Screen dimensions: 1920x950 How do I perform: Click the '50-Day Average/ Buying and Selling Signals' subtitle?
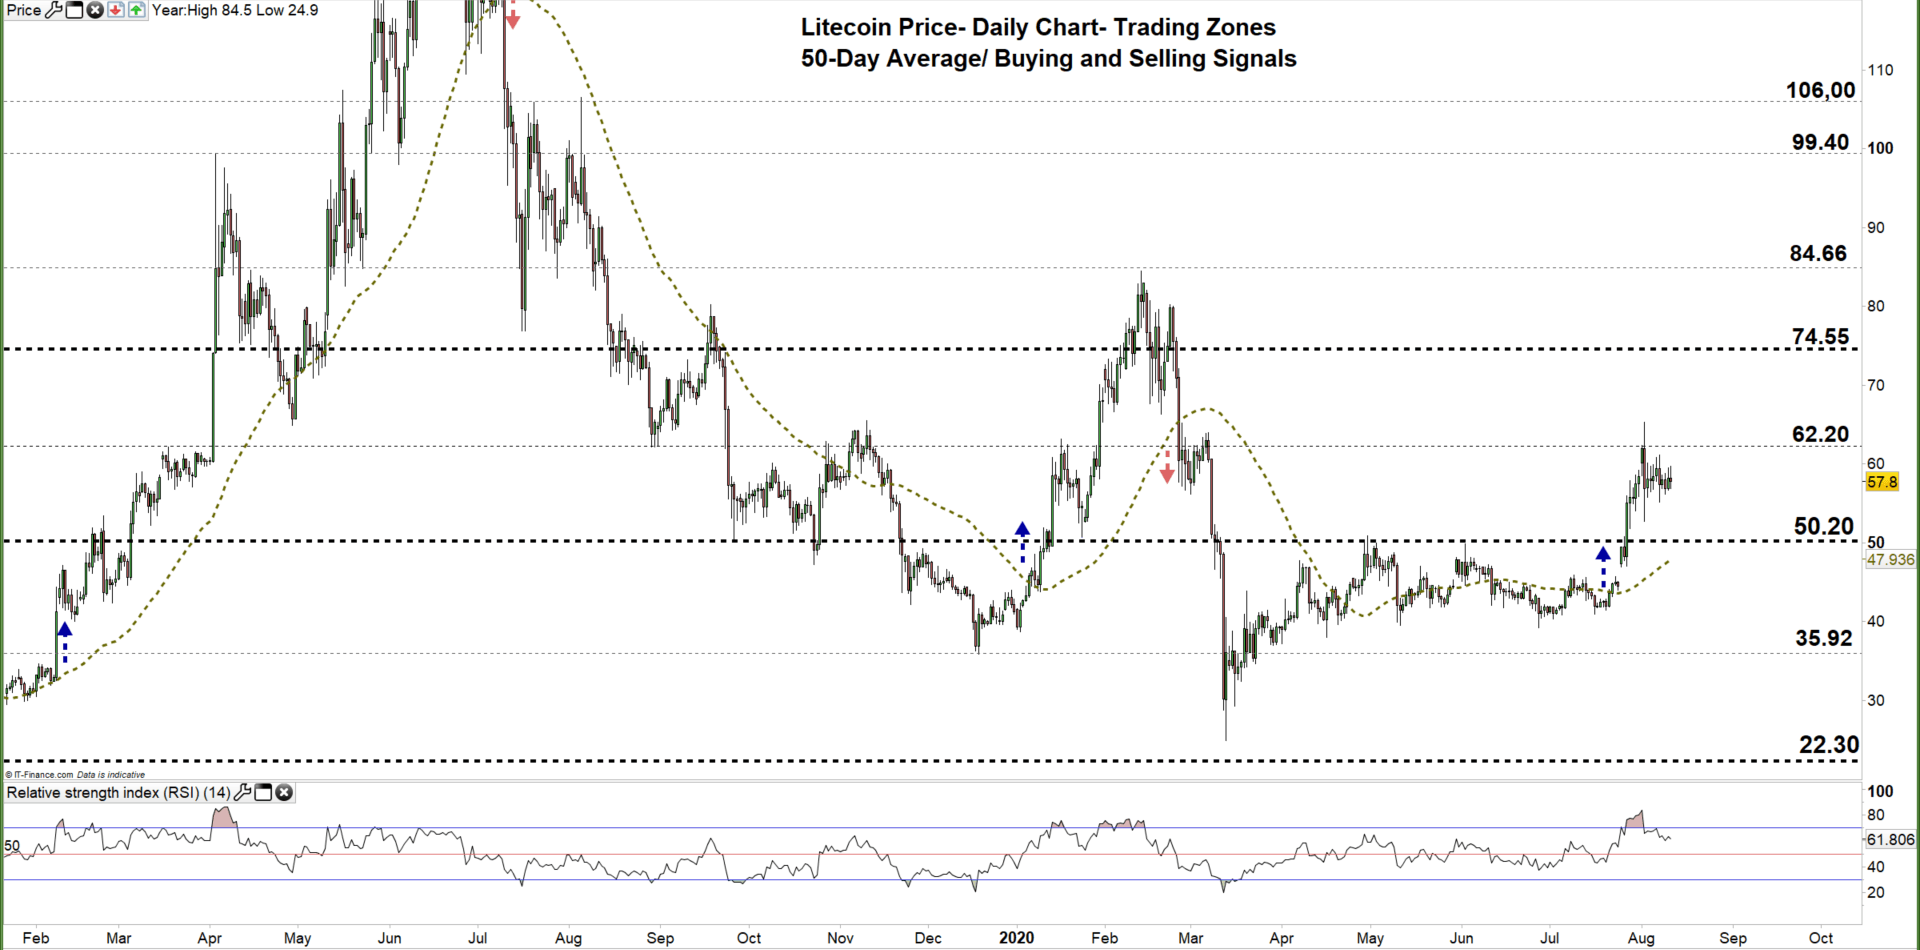(1048, 59)
